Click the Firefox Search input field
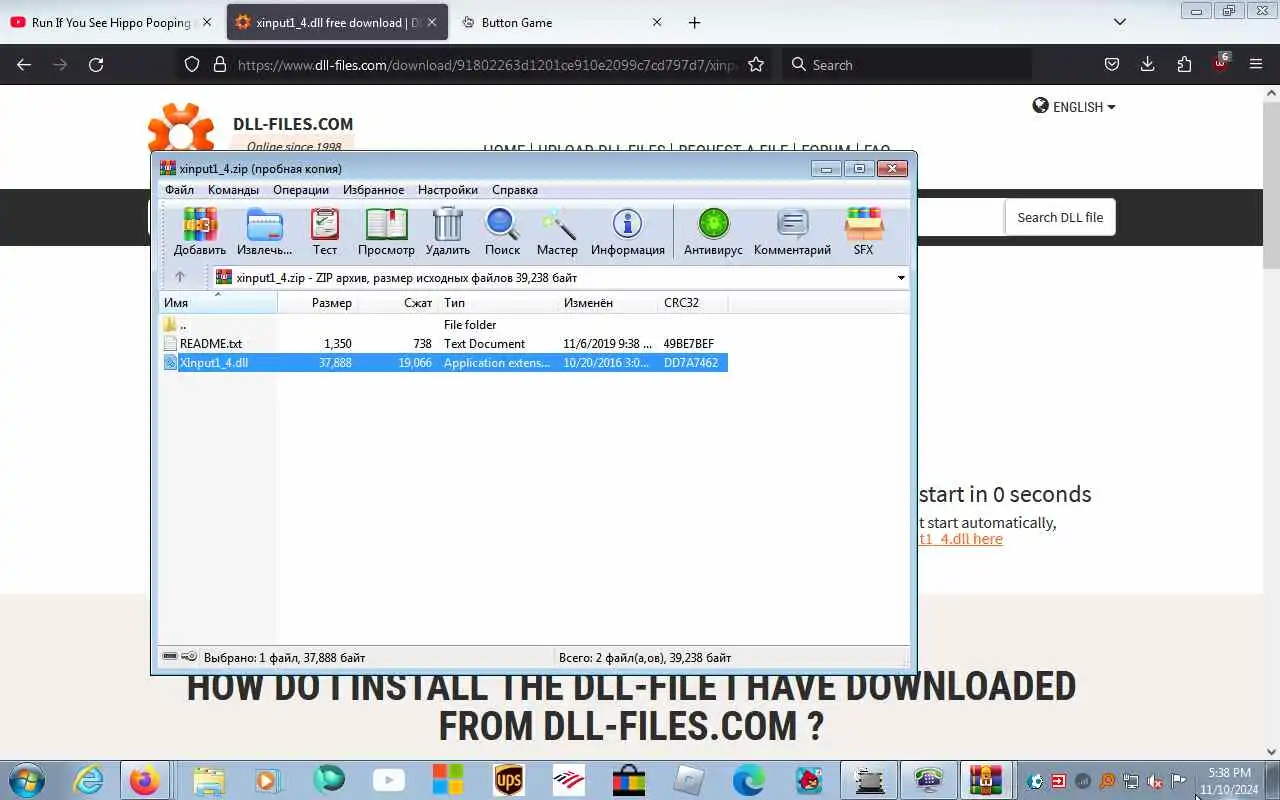The height and width of the screenshot is (800, 1280). click(x=906, y=64)
